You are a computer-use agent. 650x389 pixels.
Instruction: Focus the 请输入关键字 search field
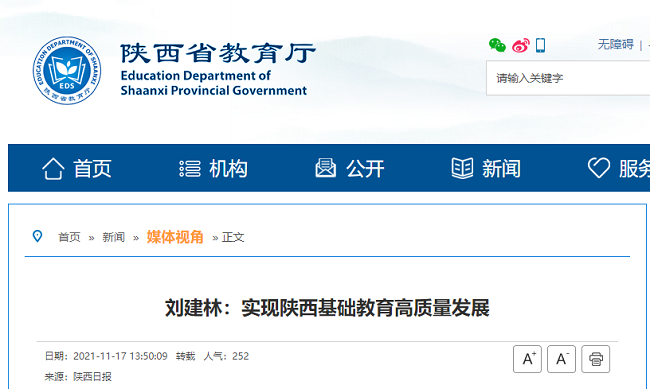click(568, 78)
